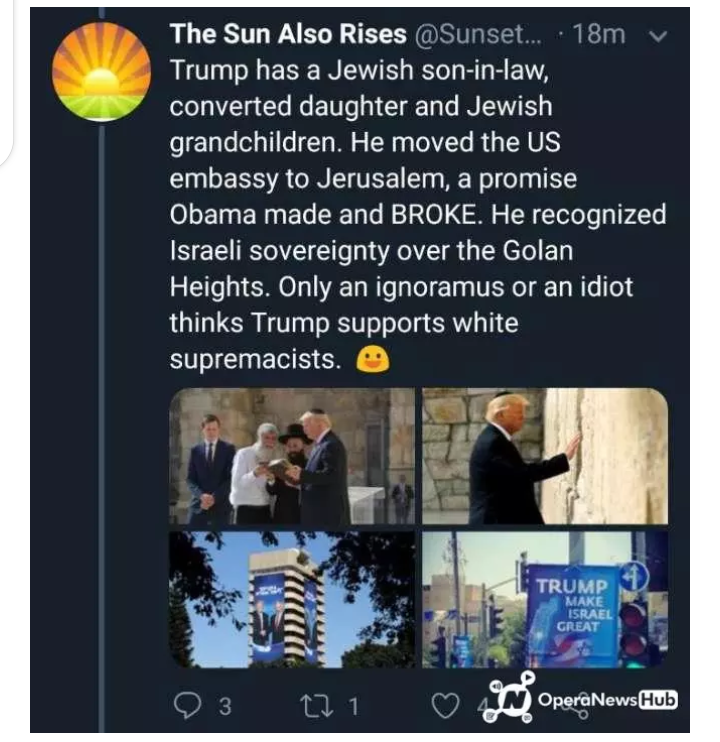
Task: Open photo of men reading a book
Action: tap(290, 456)
